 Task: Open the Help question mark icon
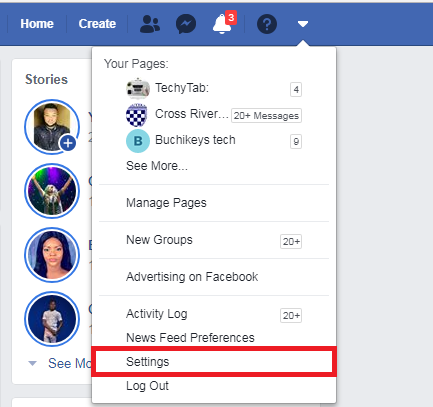pos(267,24)
